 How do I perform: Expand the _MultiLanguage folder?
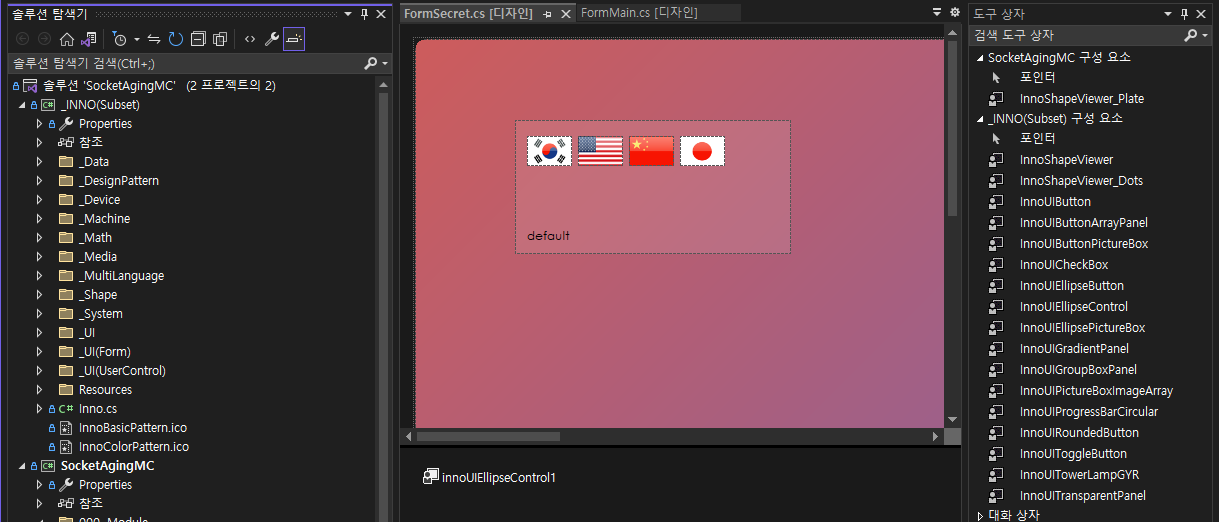pyautogui.click(x=39, y=275)
